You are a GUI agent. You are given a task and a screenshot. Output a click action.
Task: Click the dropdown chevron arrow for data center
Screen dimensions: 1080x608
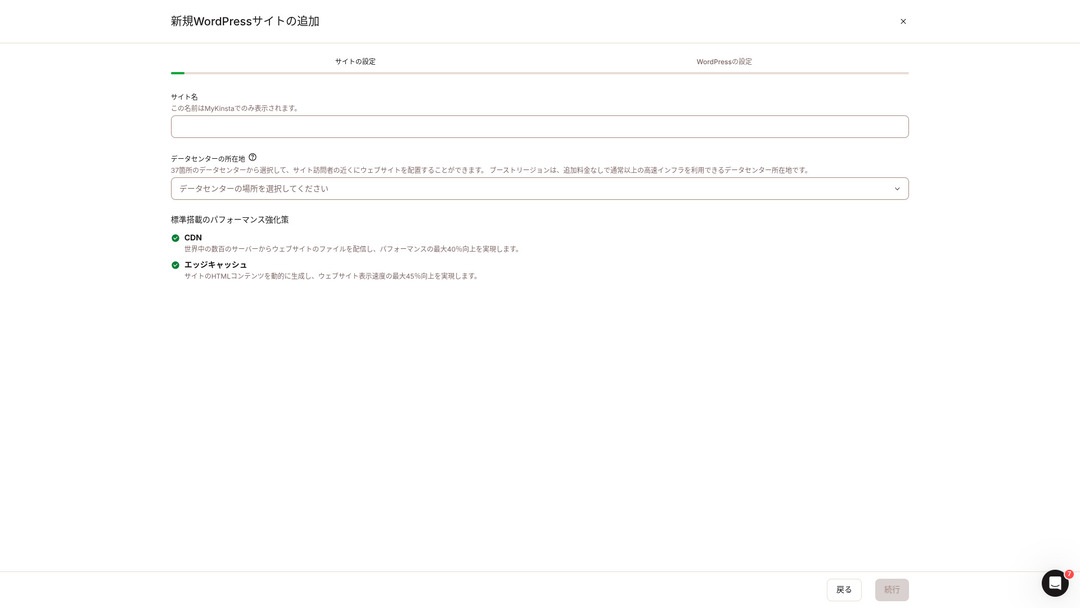point(897,189)
